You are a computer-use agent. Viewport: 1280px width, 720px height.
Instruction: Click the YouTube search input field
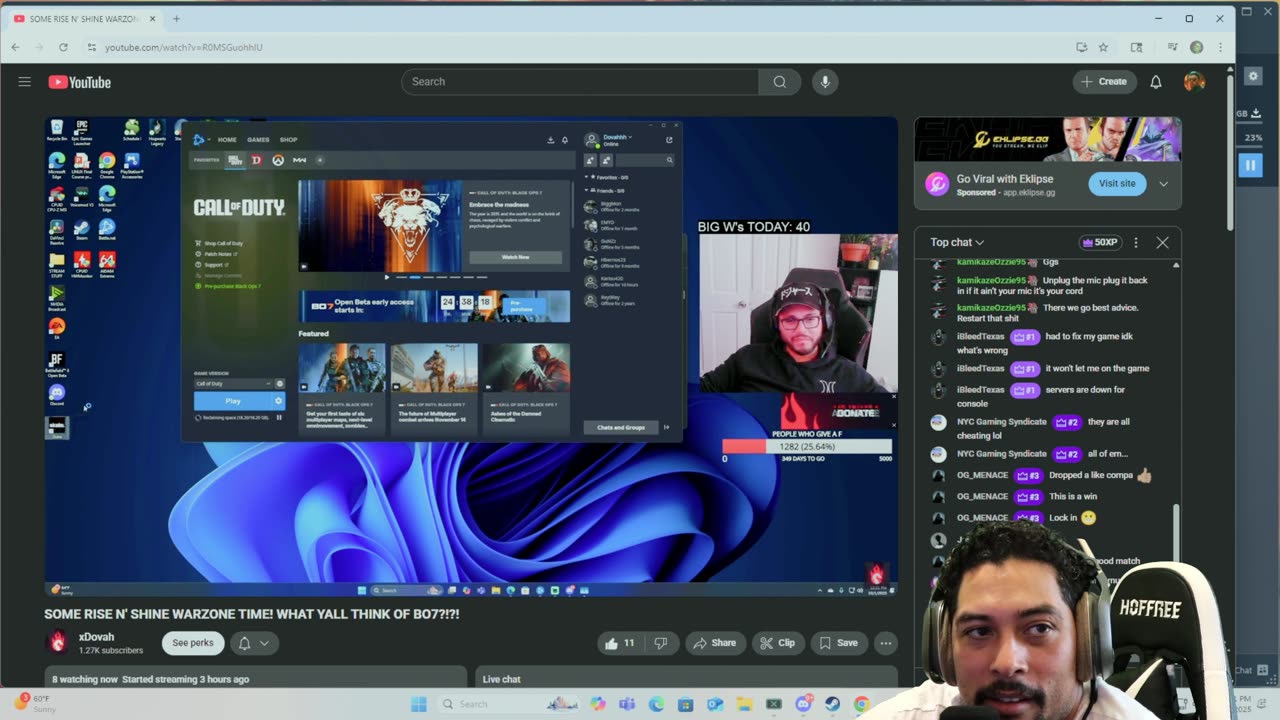(580, 82)
